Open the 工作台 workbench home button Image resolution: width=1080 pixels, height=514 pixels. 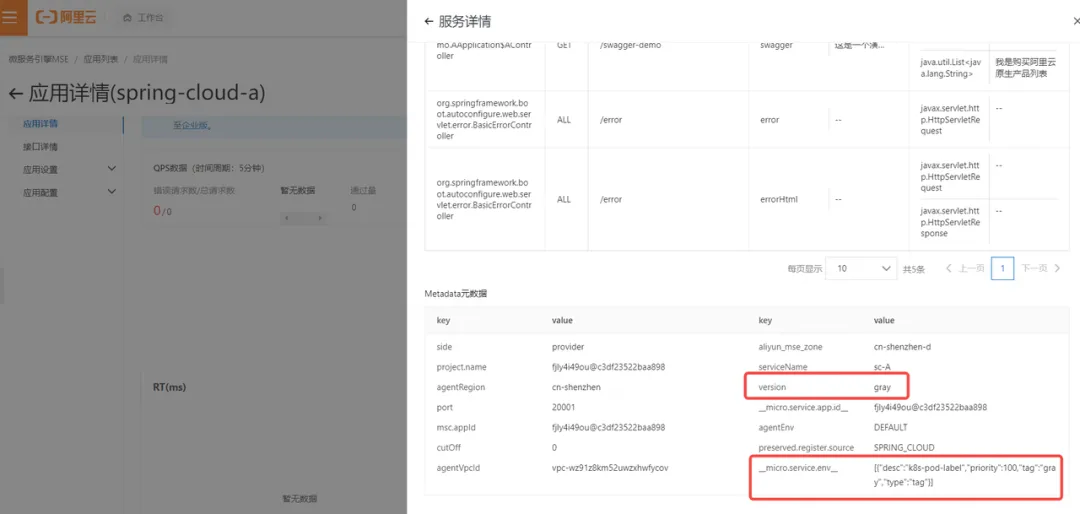point(143,17)
